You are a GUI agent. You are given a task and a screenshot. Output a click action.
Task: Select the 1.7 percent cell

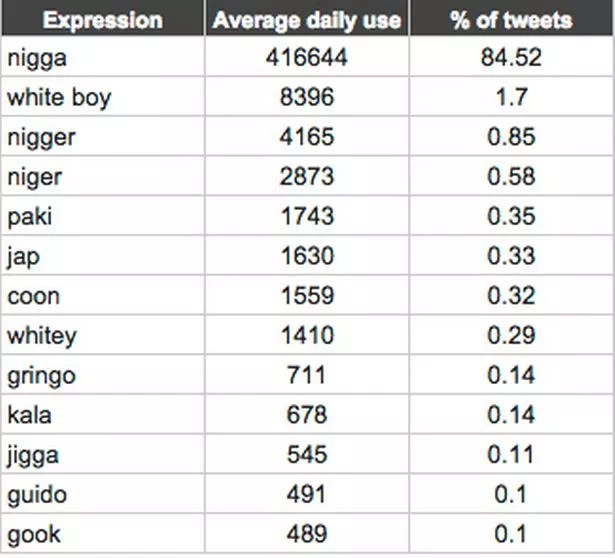pos(511,96)
